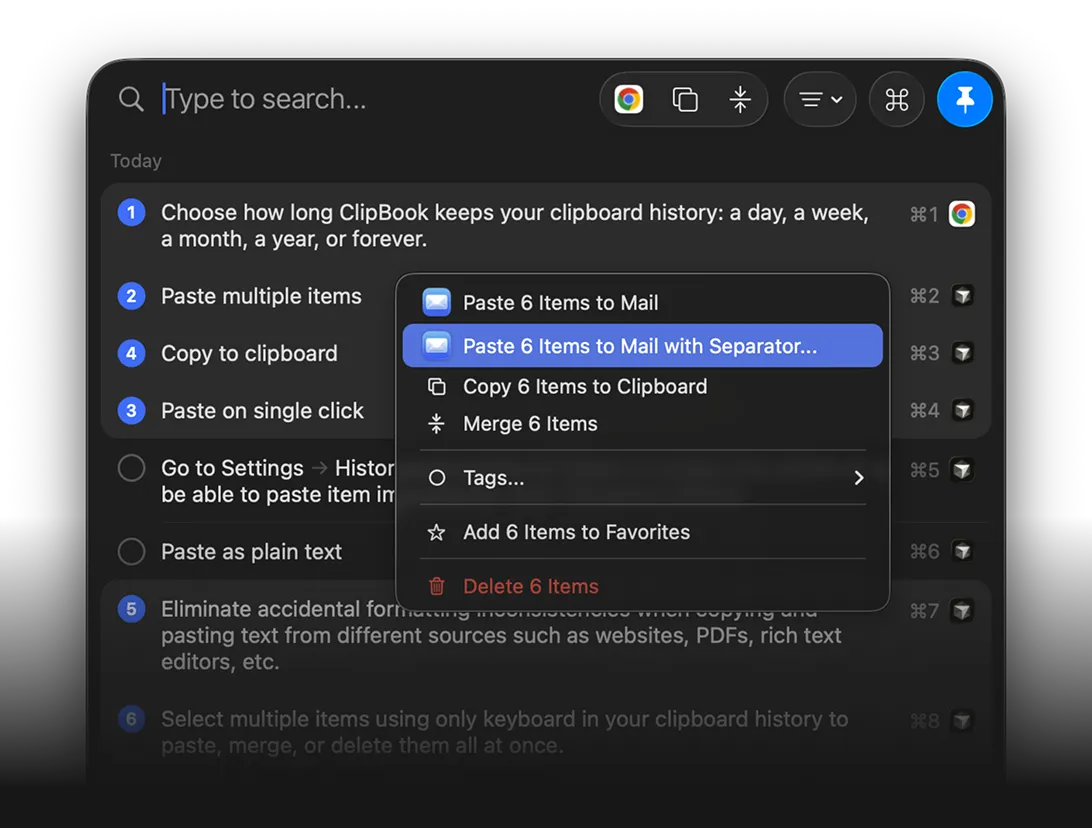The image size is (1092, 828).
Task: Click the search magnifier icon
Action: click(131, 99)
